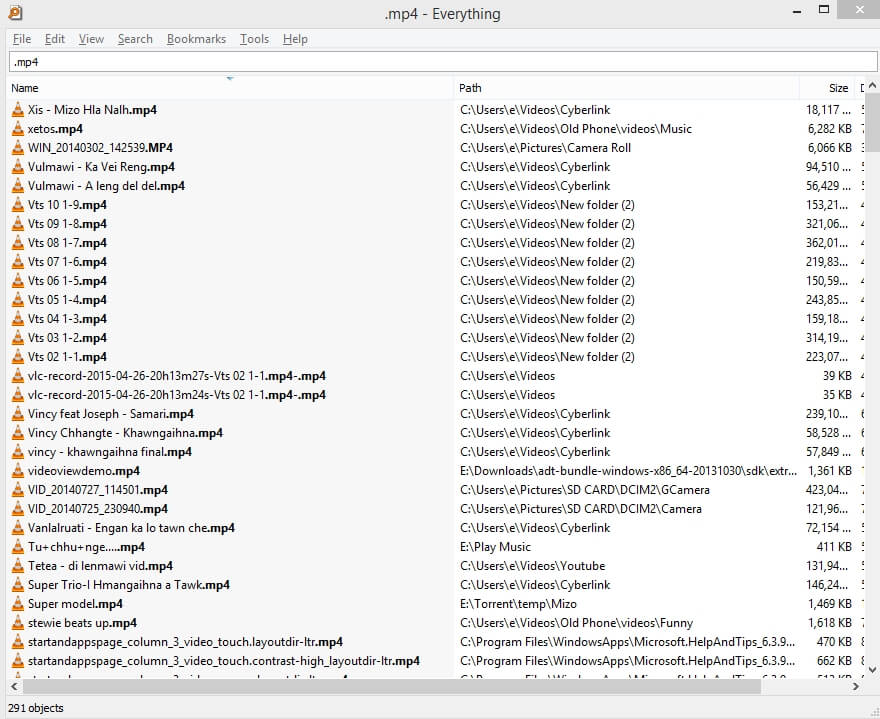Screen dimensions: 880x719
Task: Minimize the Everything window
Action: coord(797,11)
